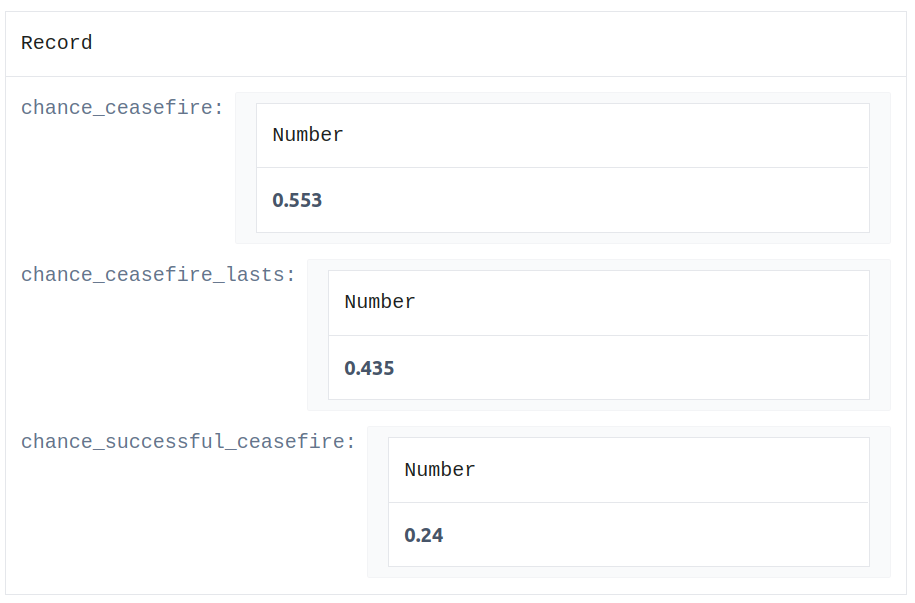Select the value 0.24
Screen dimensions: 915x603
click(x=424, y=535)
